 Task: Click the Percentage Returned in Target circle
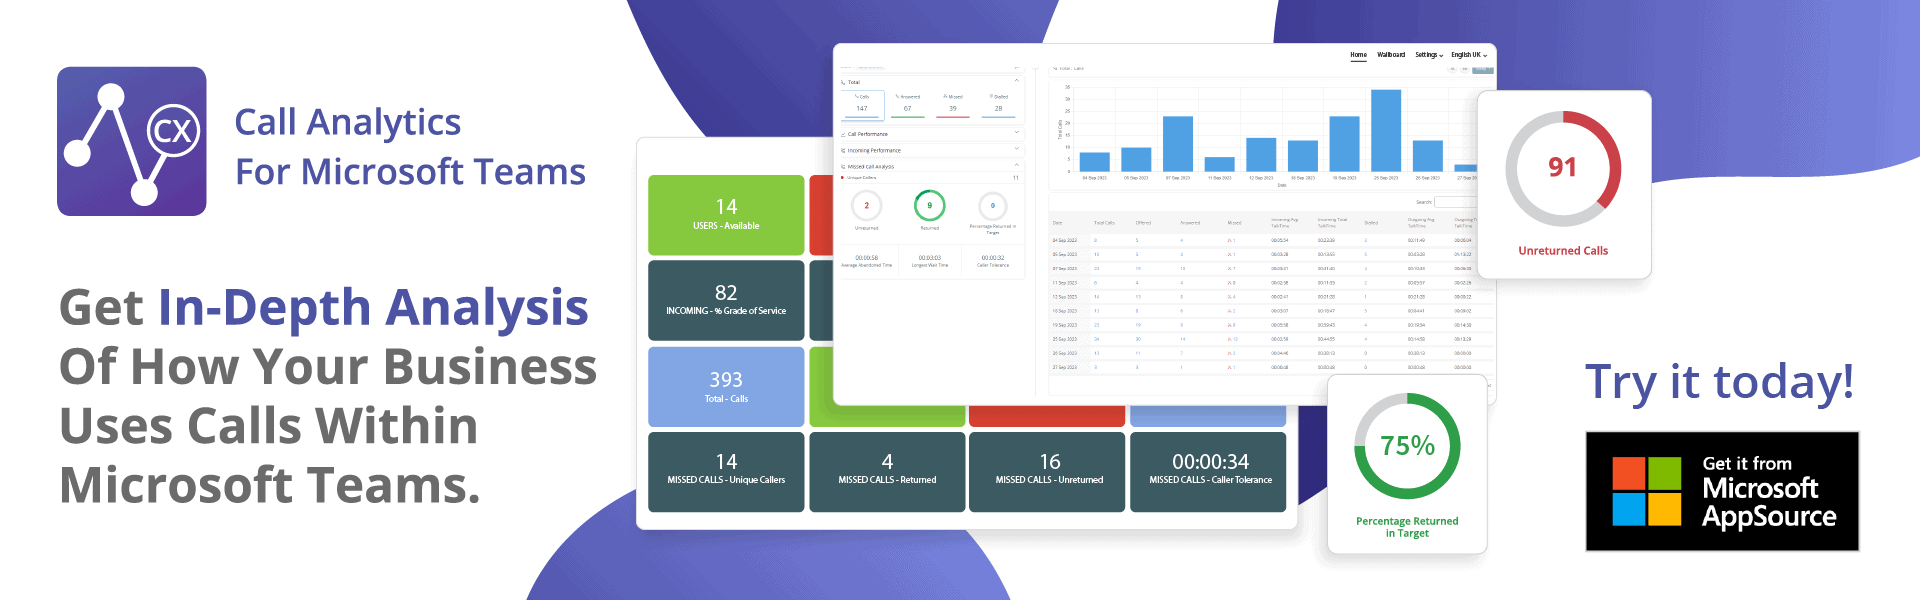(992, 206)
